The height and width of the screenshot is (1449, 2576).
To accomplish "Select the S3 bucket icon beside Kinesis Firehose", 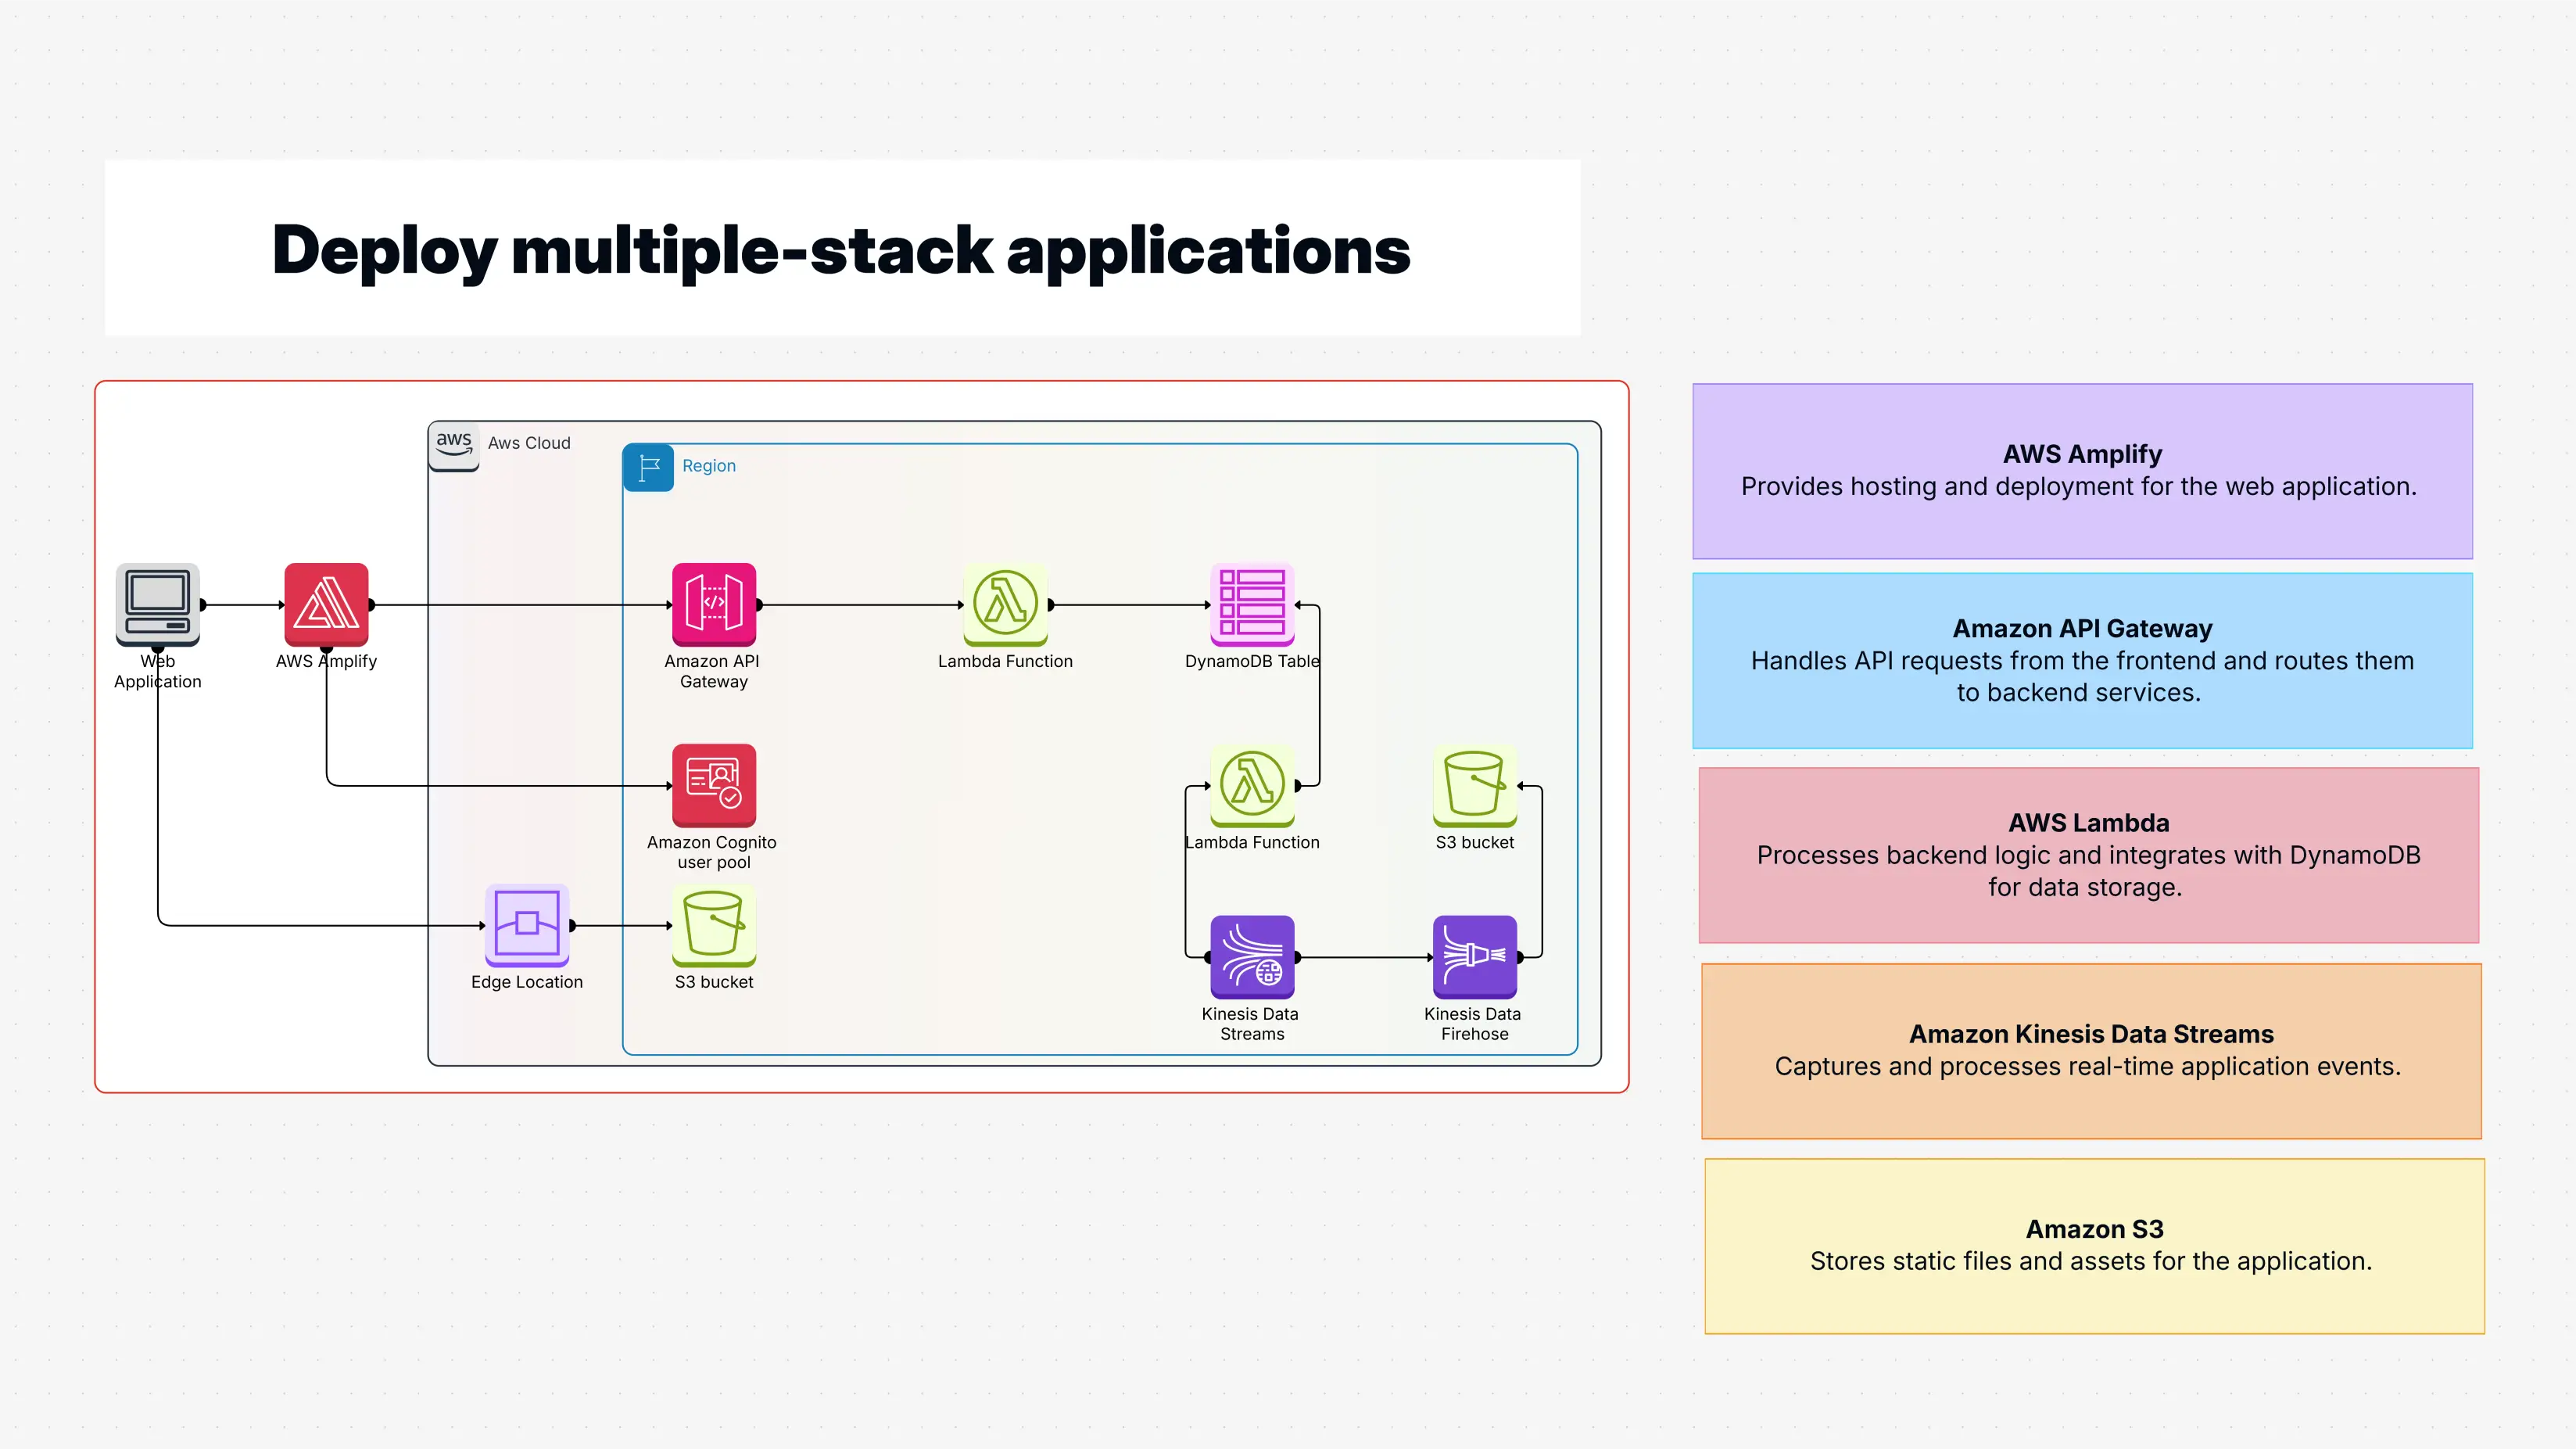I will (x=1474, y=786).
